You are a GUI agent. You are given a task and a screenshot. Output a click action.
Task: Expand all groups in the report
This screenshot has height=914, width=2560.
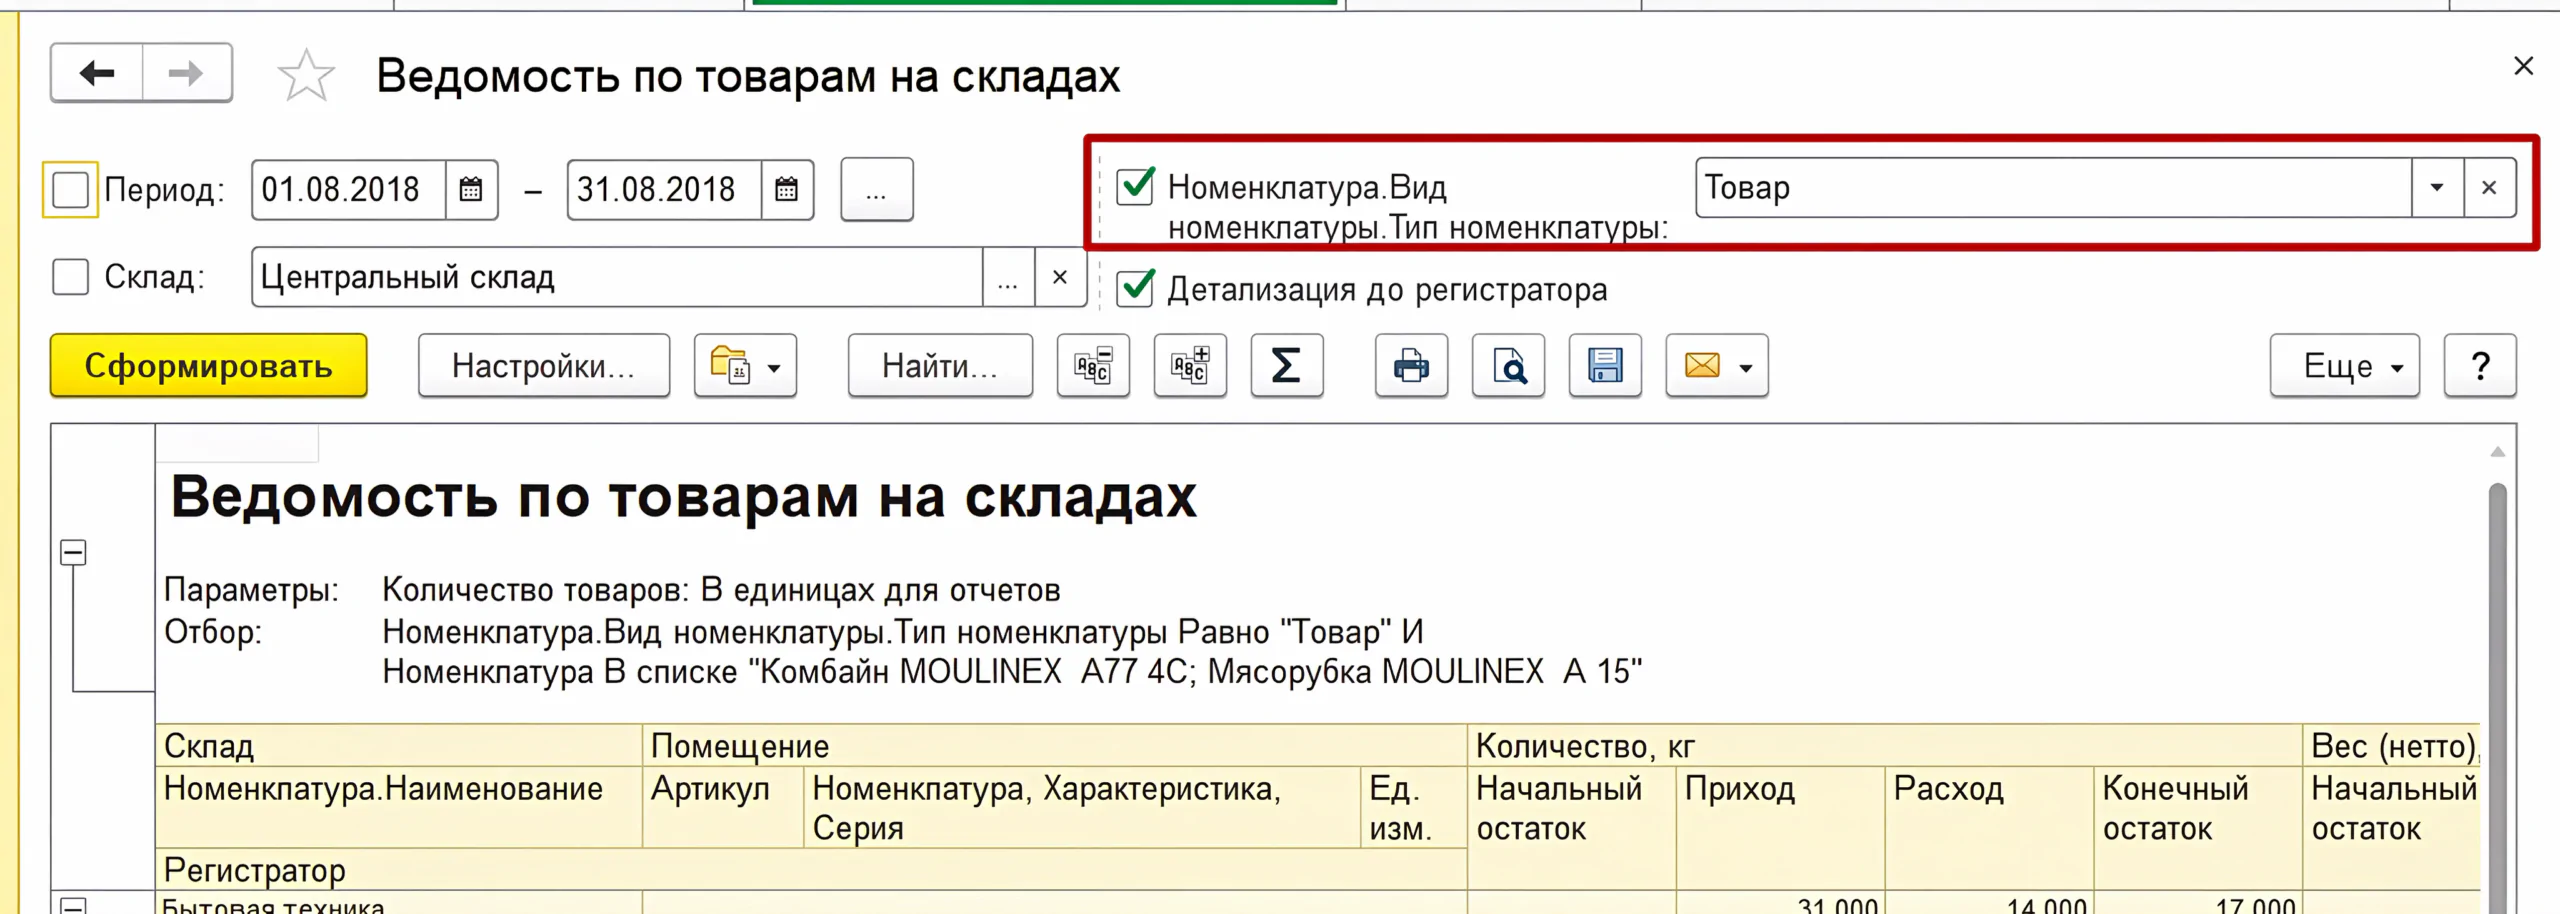pos(1190,366)
